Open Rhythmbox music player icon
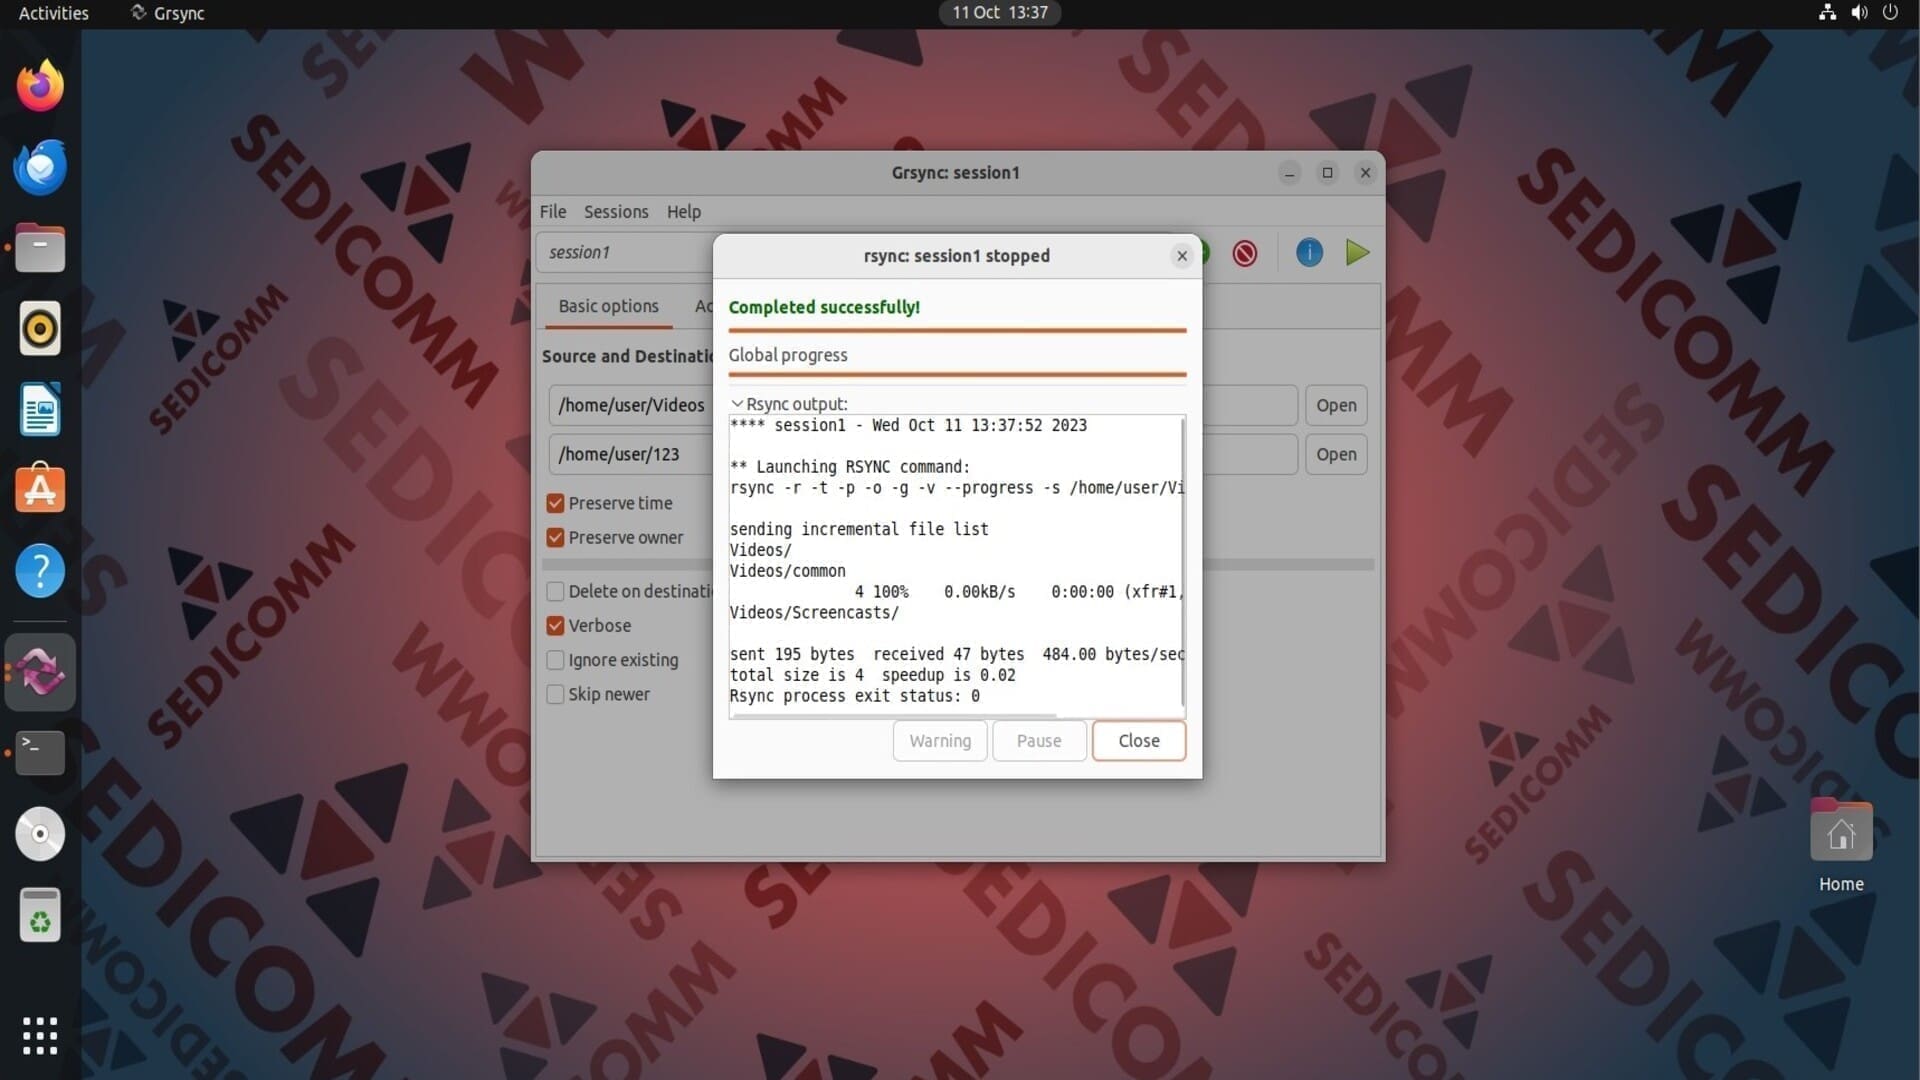Image resolution: width=1920 pixels, height=1080 pixels. point(40,328)
